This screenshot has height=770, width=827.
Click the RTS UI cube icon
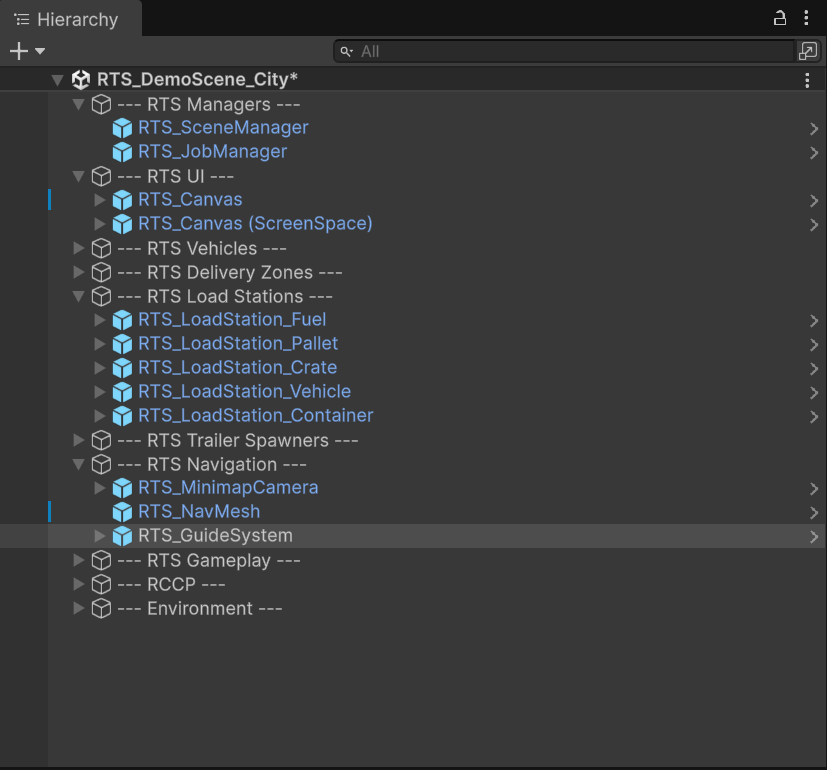101,176
